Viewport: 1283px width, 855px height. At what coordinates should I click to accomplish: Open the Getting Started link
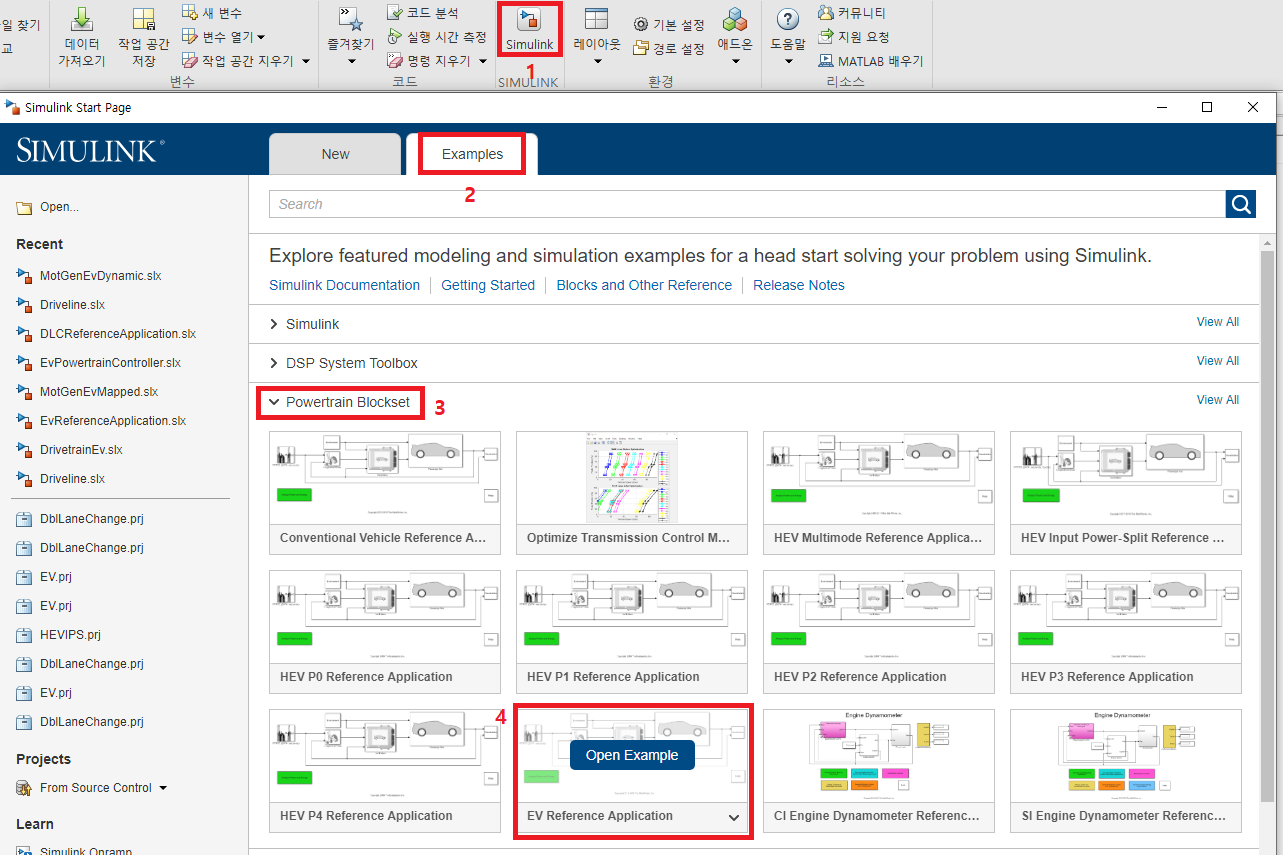(x=488, y=285)
